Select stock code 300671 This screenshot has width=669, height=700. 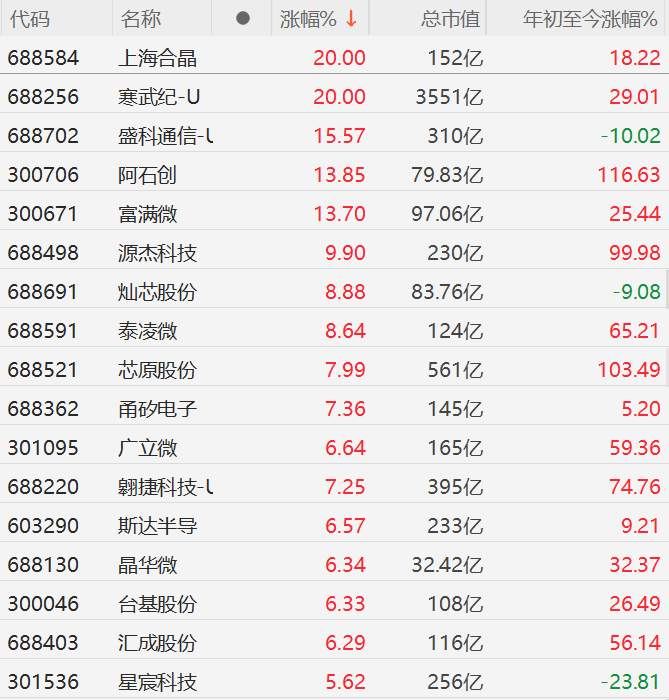pyautogui.click(x=43, y=214)
